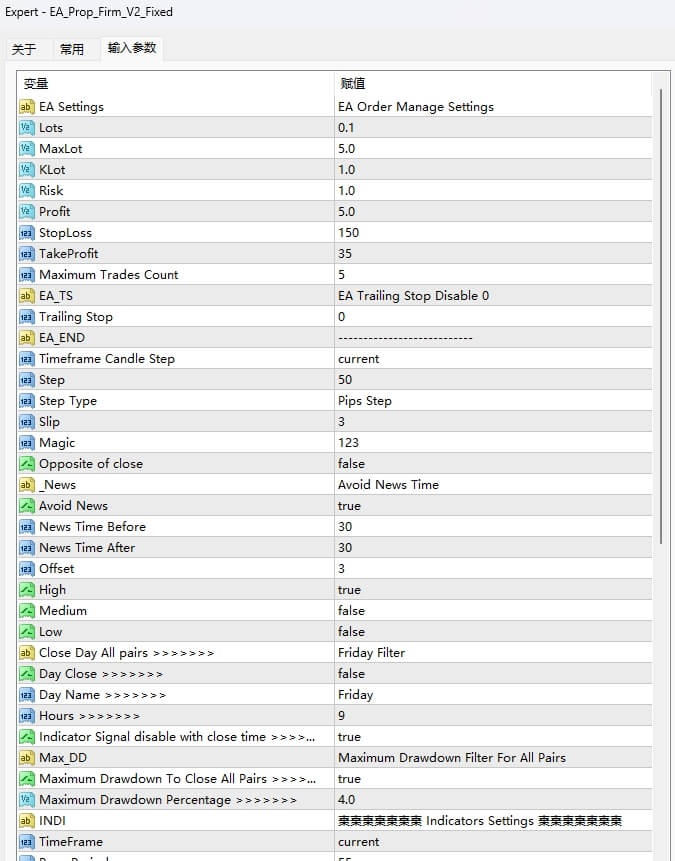The image size is (675, 861).
Task: Click the Maximum Drawdown Percentage icon
Action: point(27,800)
